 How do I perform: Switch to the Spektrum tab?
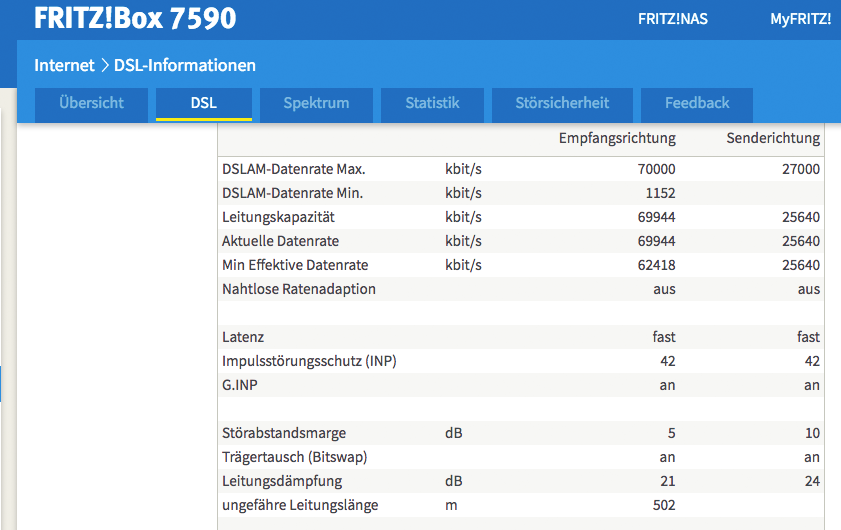coord(316,105)
